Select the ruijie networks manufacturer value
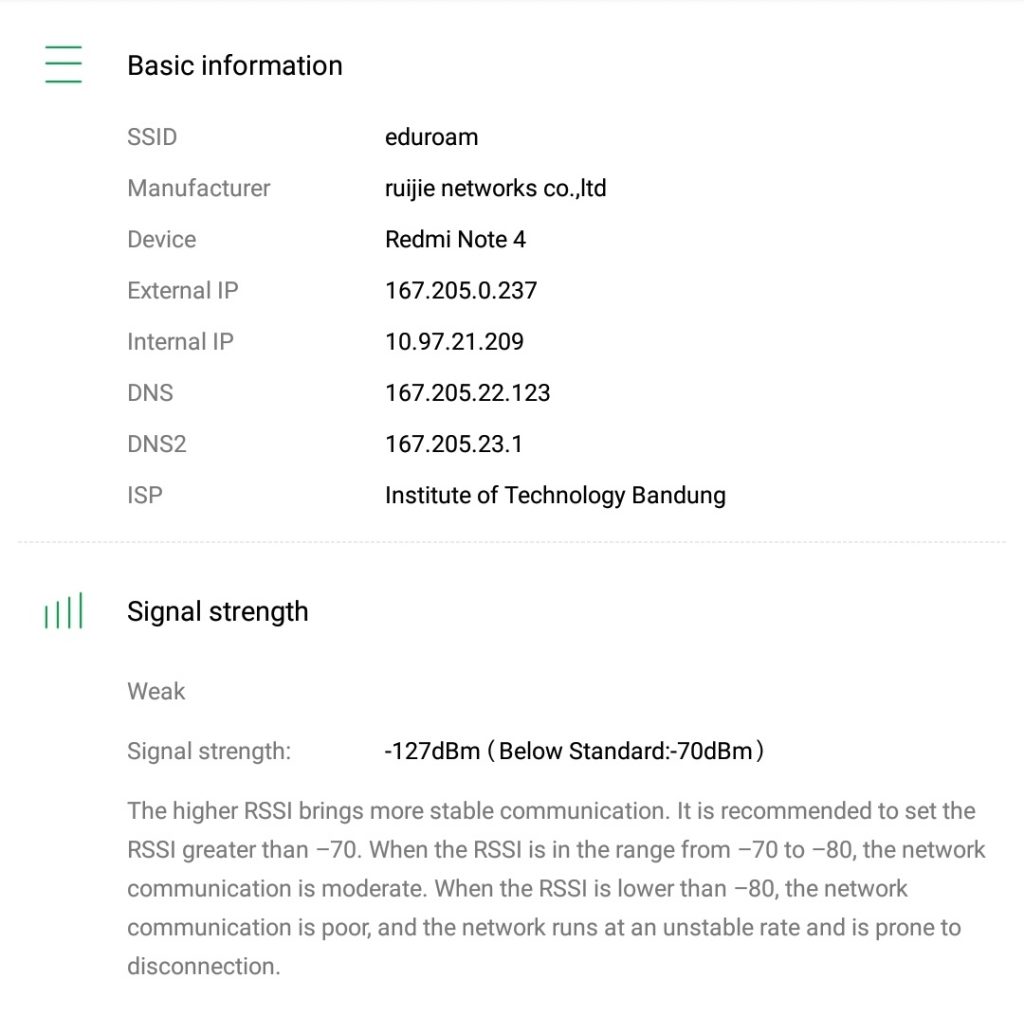Image resolution: width=1024 pixels, height=1015 pixels. (x=495, y=188)
